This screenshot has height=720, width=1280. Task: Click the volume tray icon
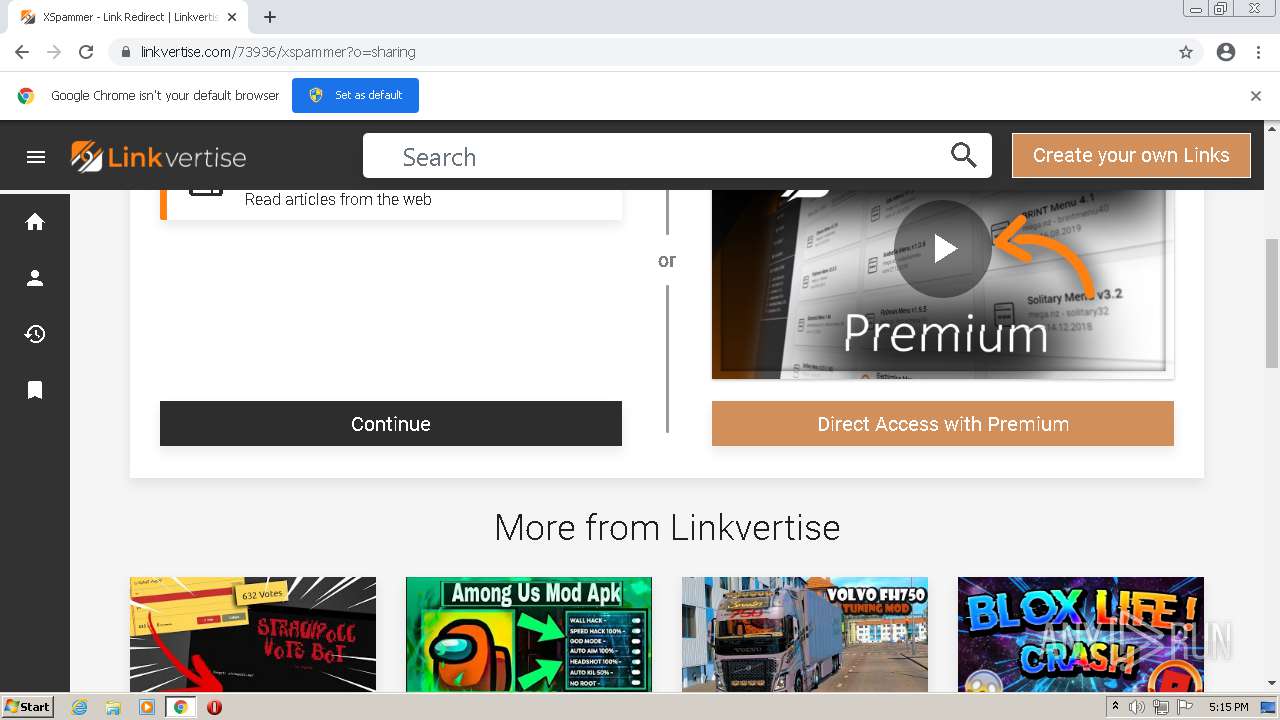(1136, 707)
